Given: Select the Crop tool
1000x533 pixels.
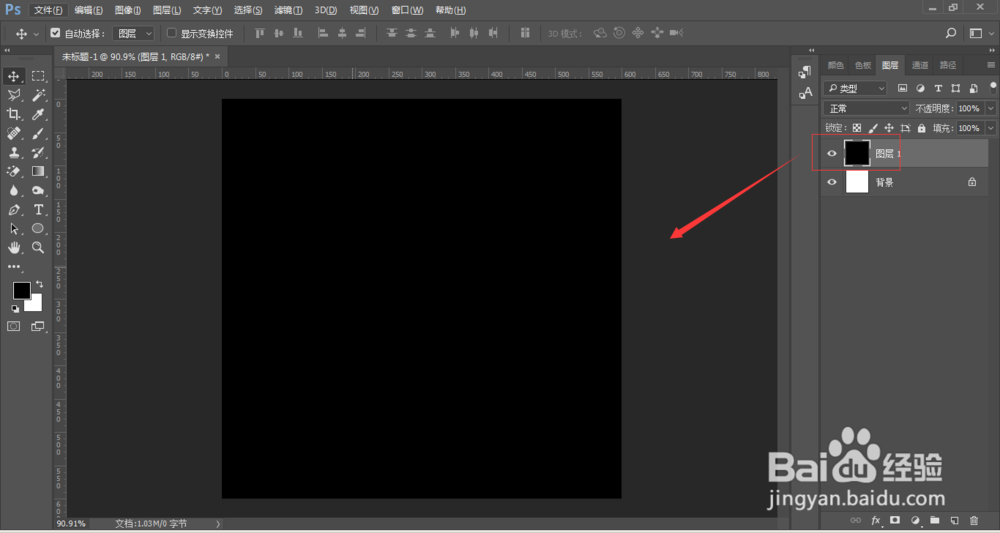Looking at the screenshot, I should [13, 115].
